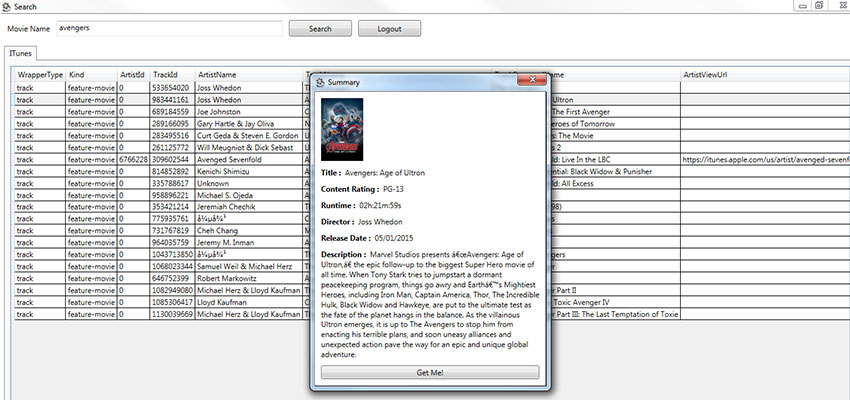Click the Description text paragraph
The width and height of the screenshot is (850, 400).
coord(430,305)
